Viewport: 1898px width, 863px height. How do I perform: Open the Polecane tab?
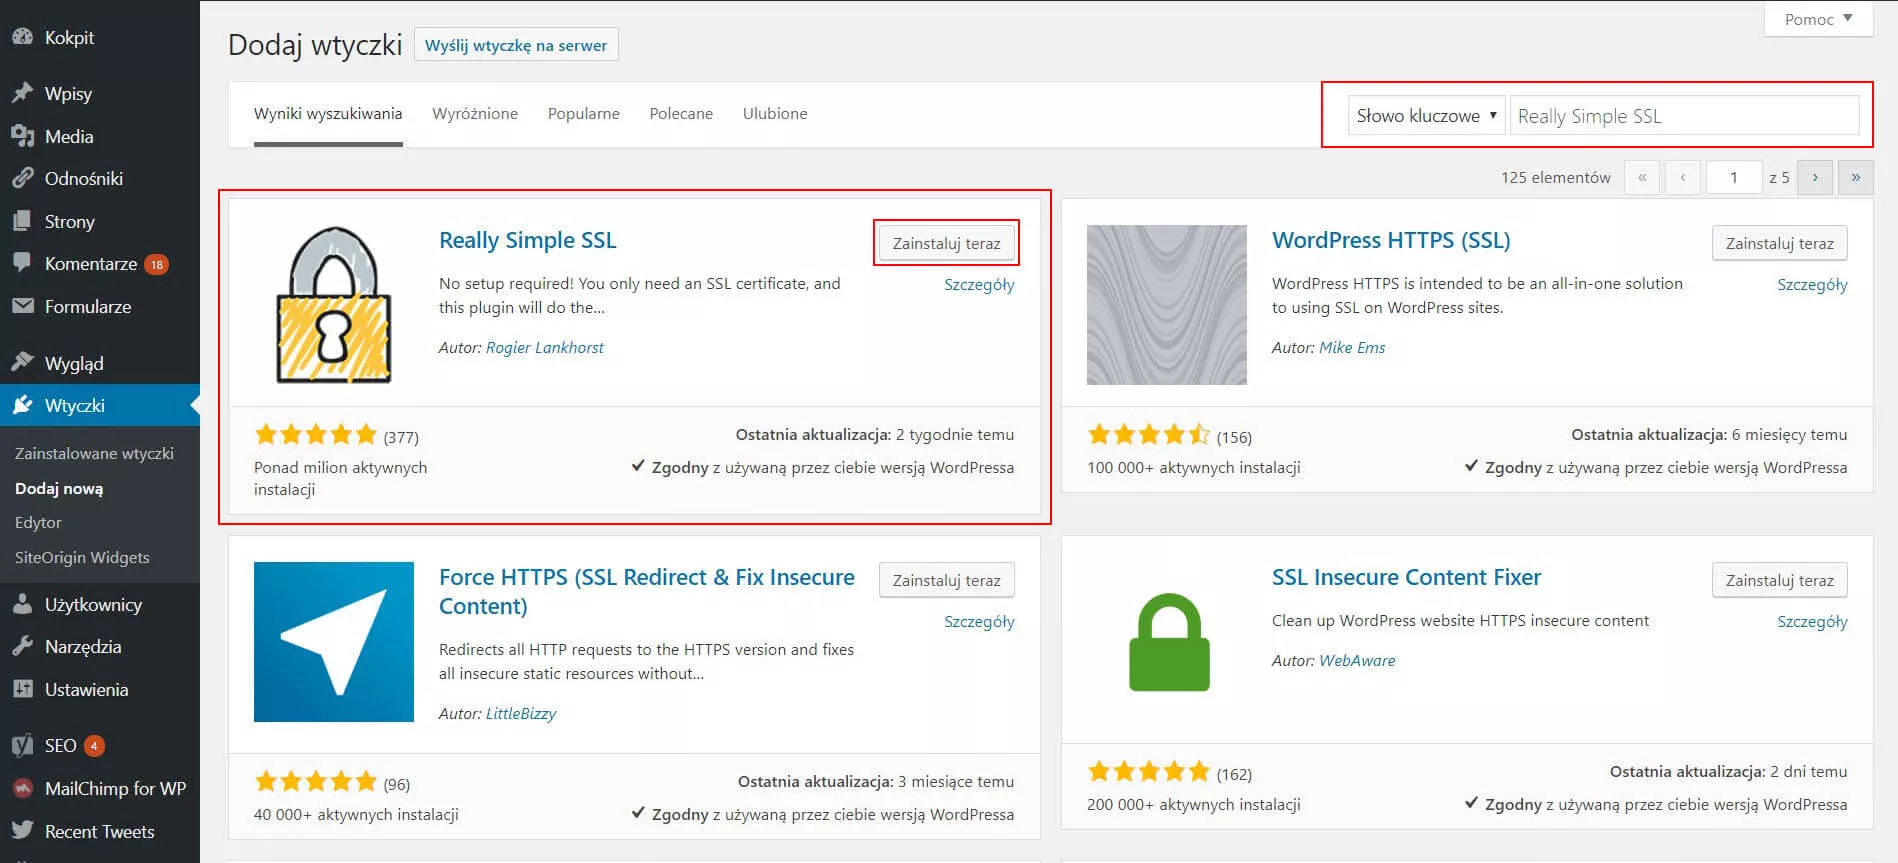coord(681,114)
